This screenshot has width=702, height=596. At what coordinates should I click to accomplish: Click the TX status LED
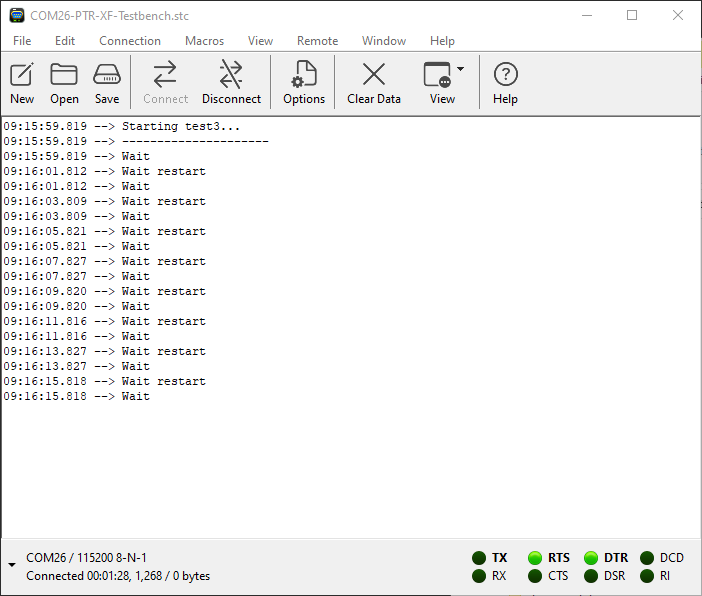pos(479,558)
